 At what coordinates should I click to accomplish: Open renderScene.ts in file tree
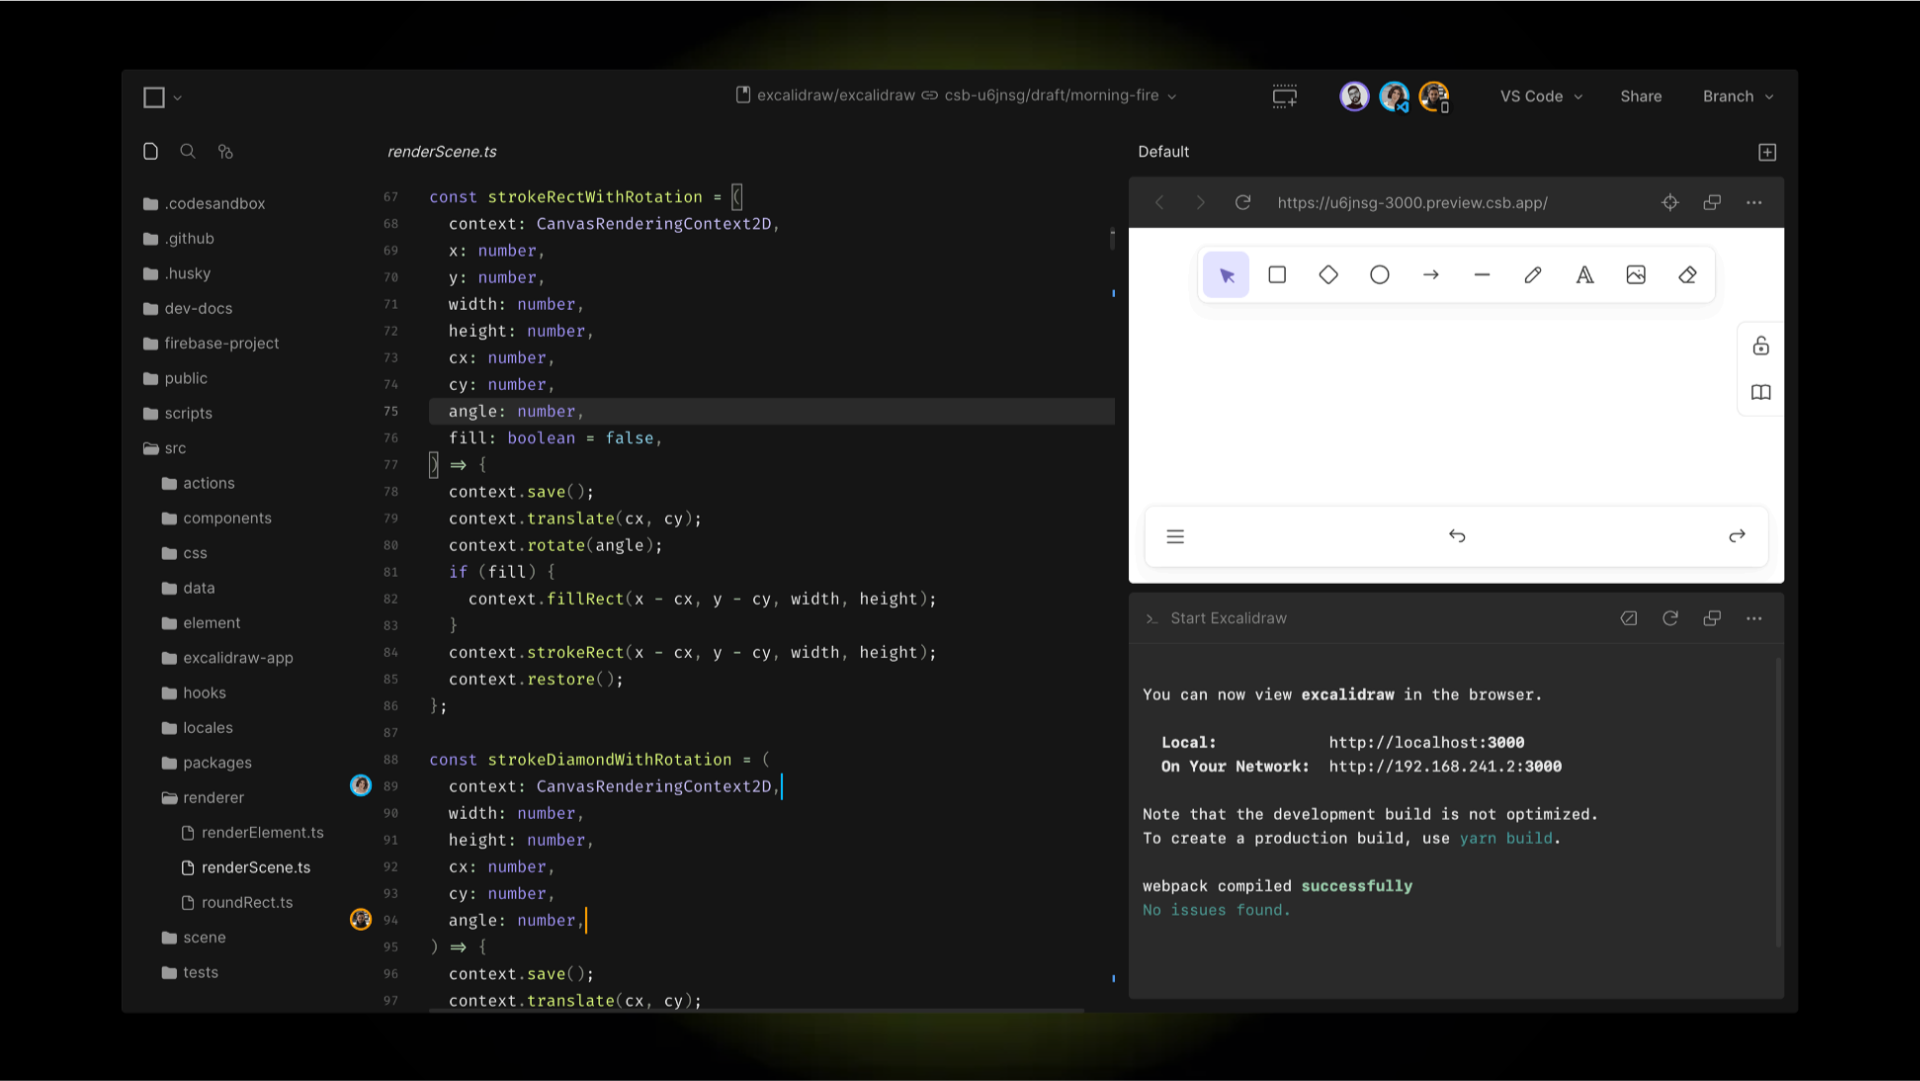pyautogui.click(x=247, y=867)
